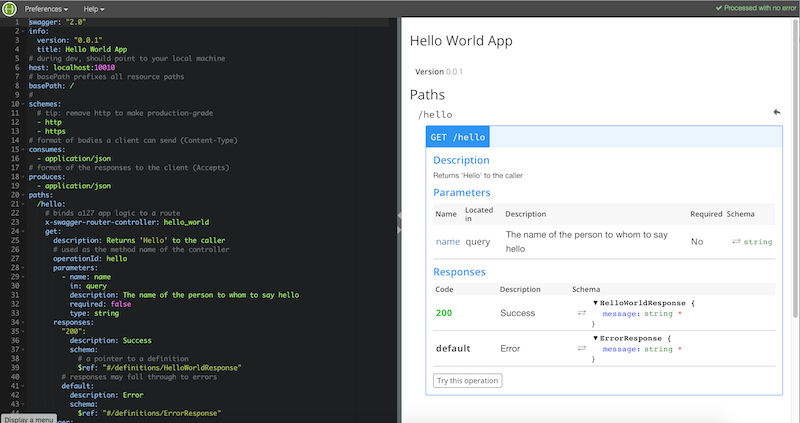Click line number 32 in the gutter
This screenshot has width=800, height=423.
[x=15, y=304]
